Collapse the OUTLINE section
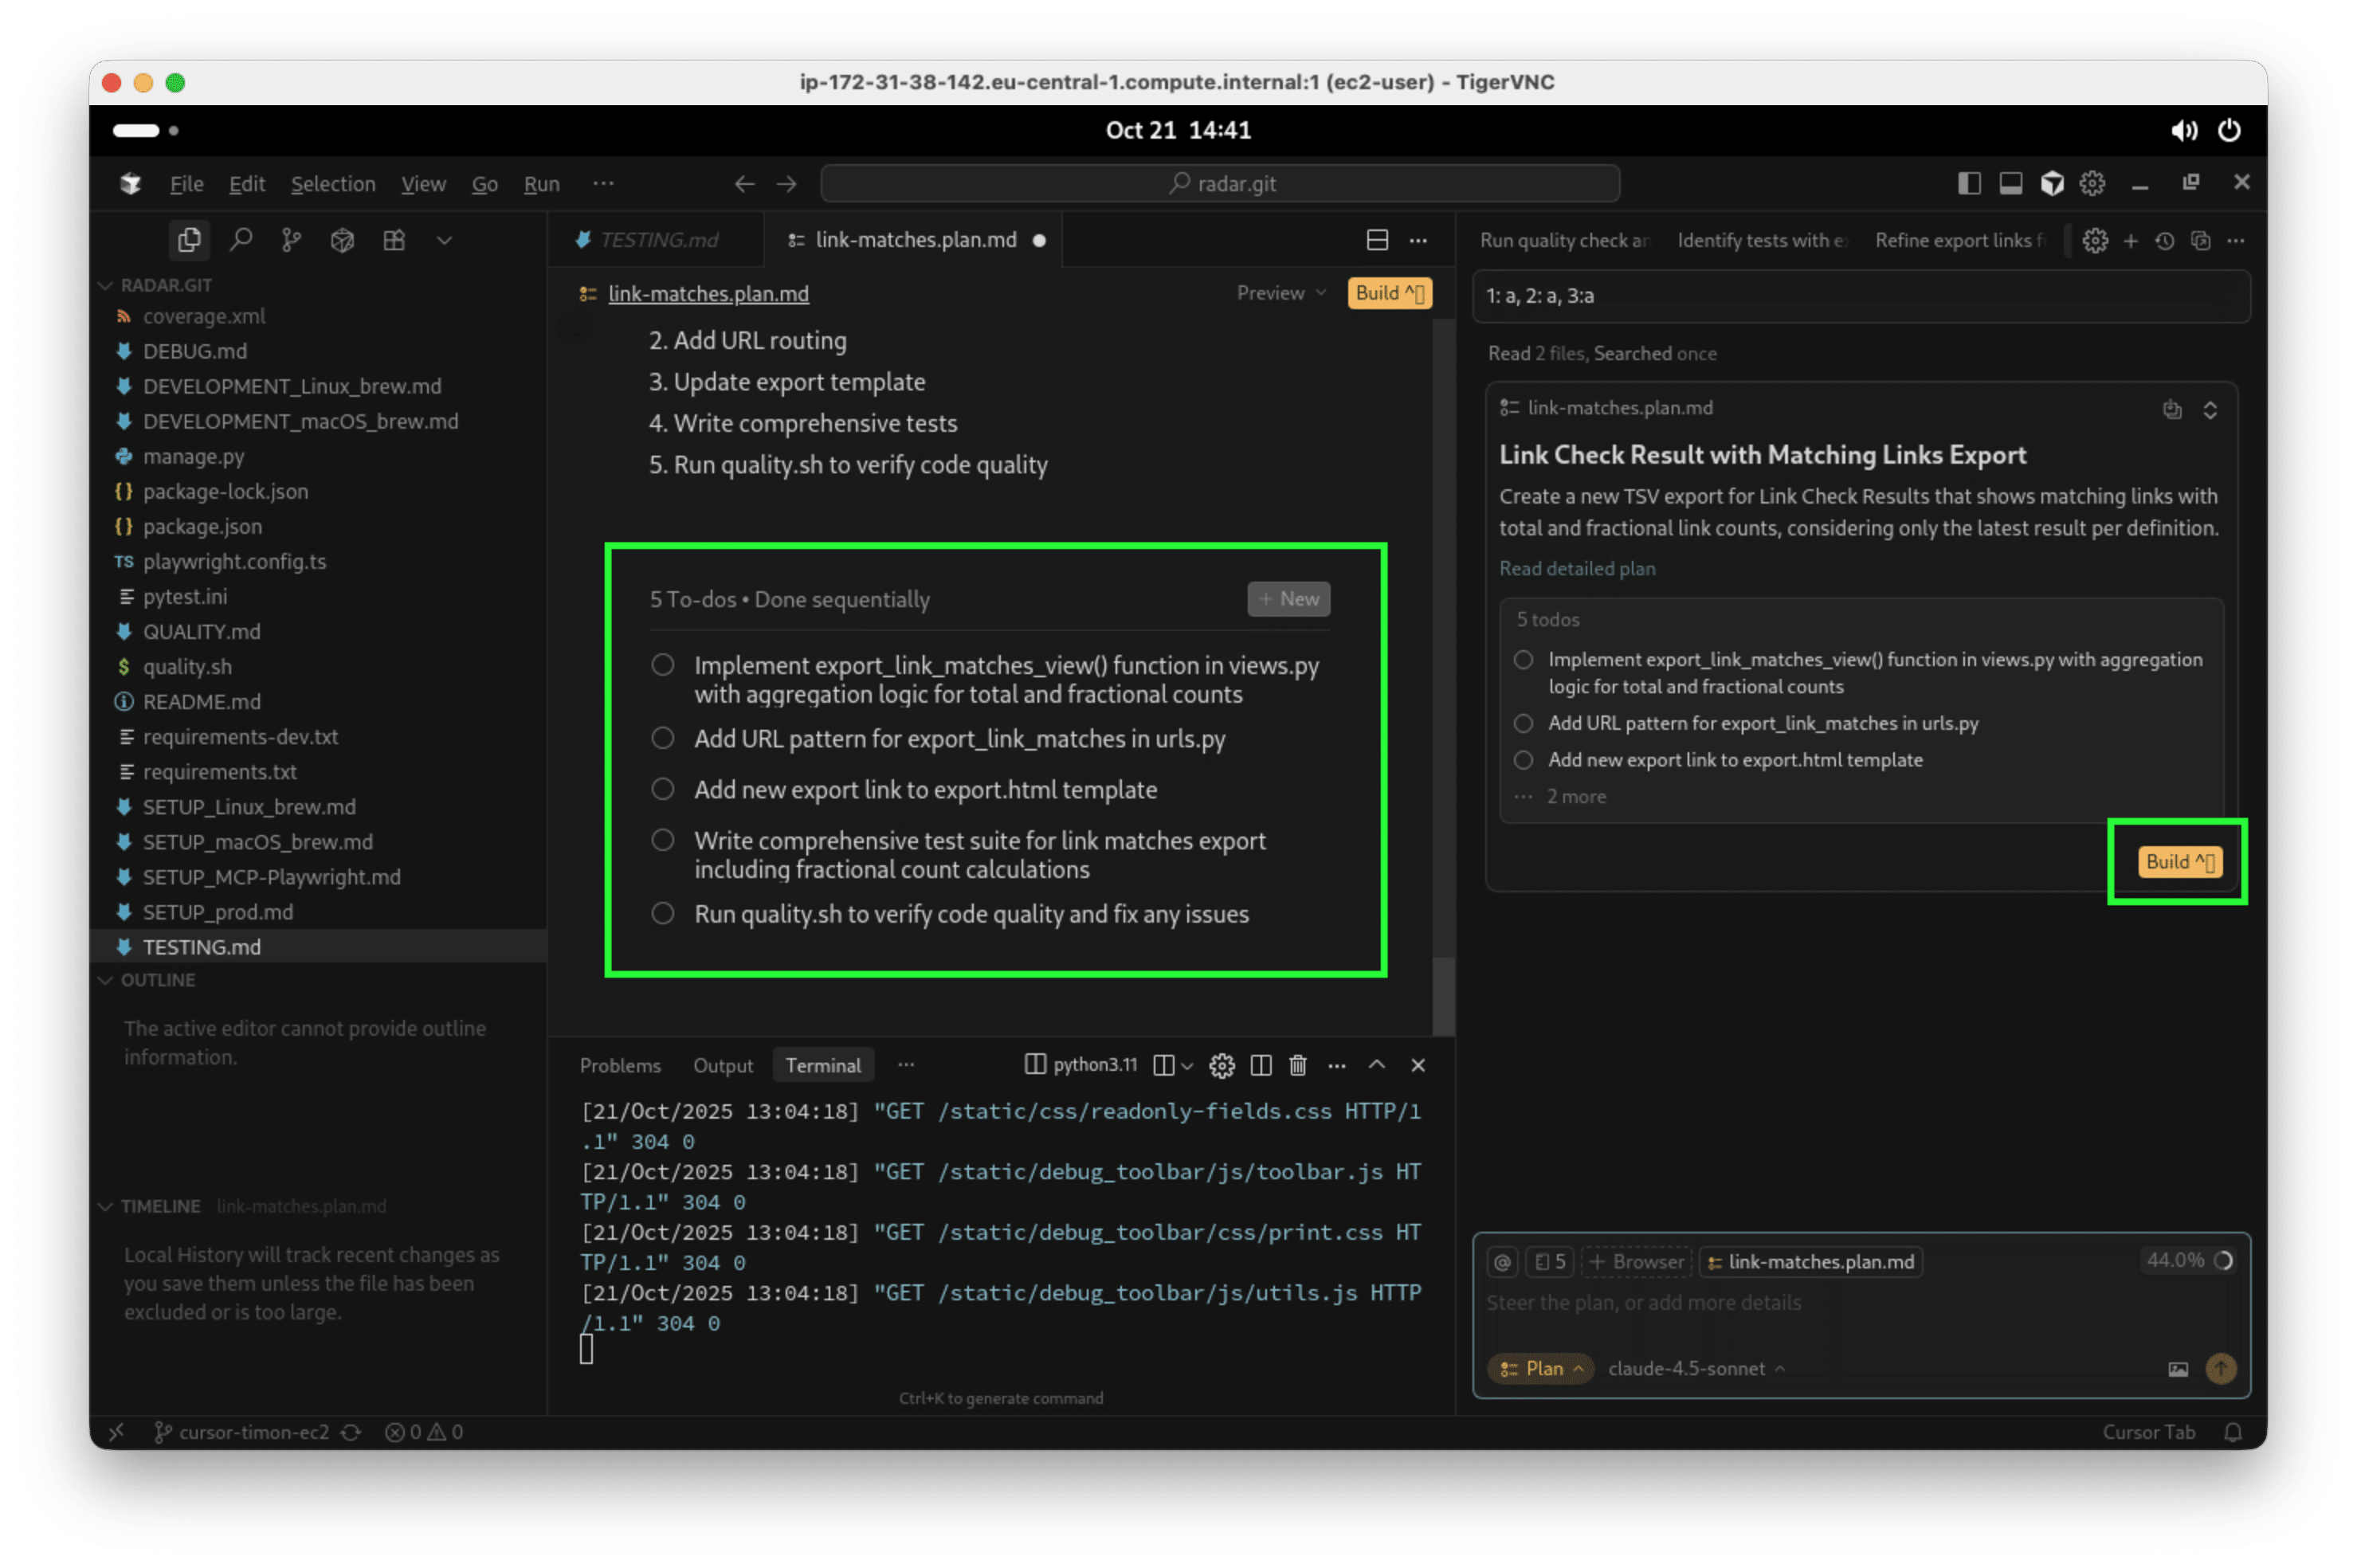This screenshot has height=1568, width=2357. [157, 980]
